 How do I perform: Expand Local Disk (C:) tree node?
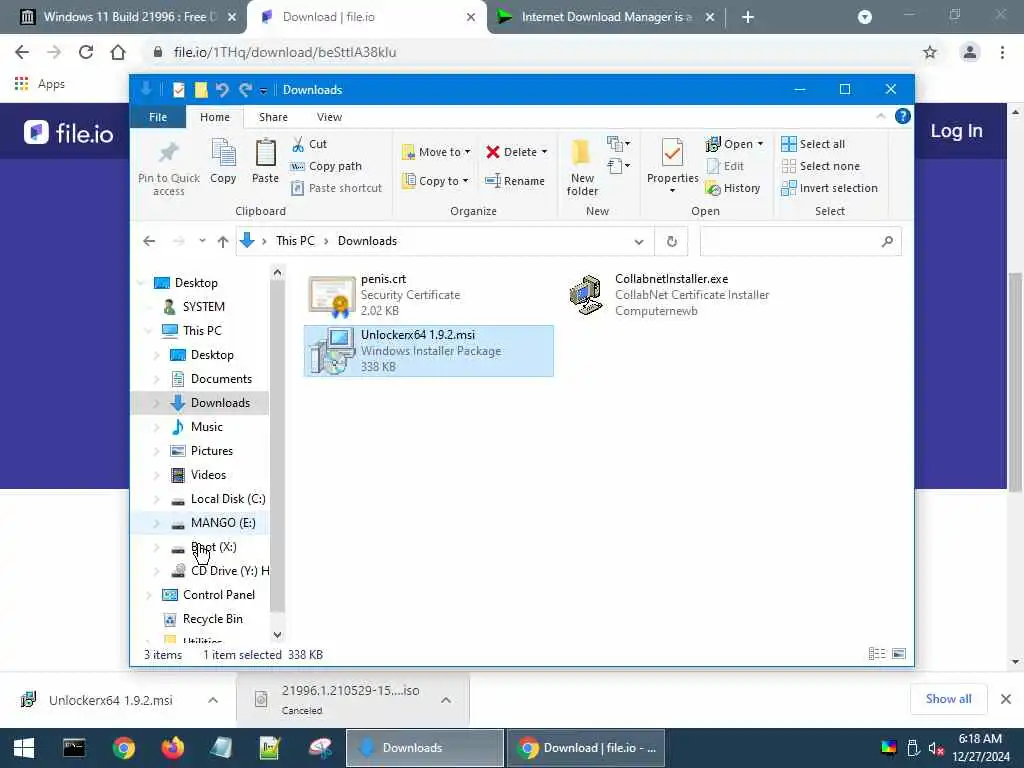(157, 500)
